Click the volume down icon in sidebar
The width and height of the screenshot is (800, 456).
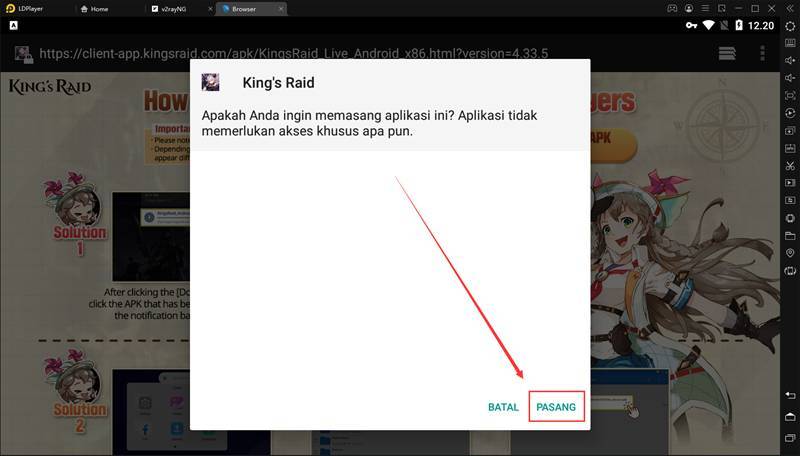[x=790, y=78]
